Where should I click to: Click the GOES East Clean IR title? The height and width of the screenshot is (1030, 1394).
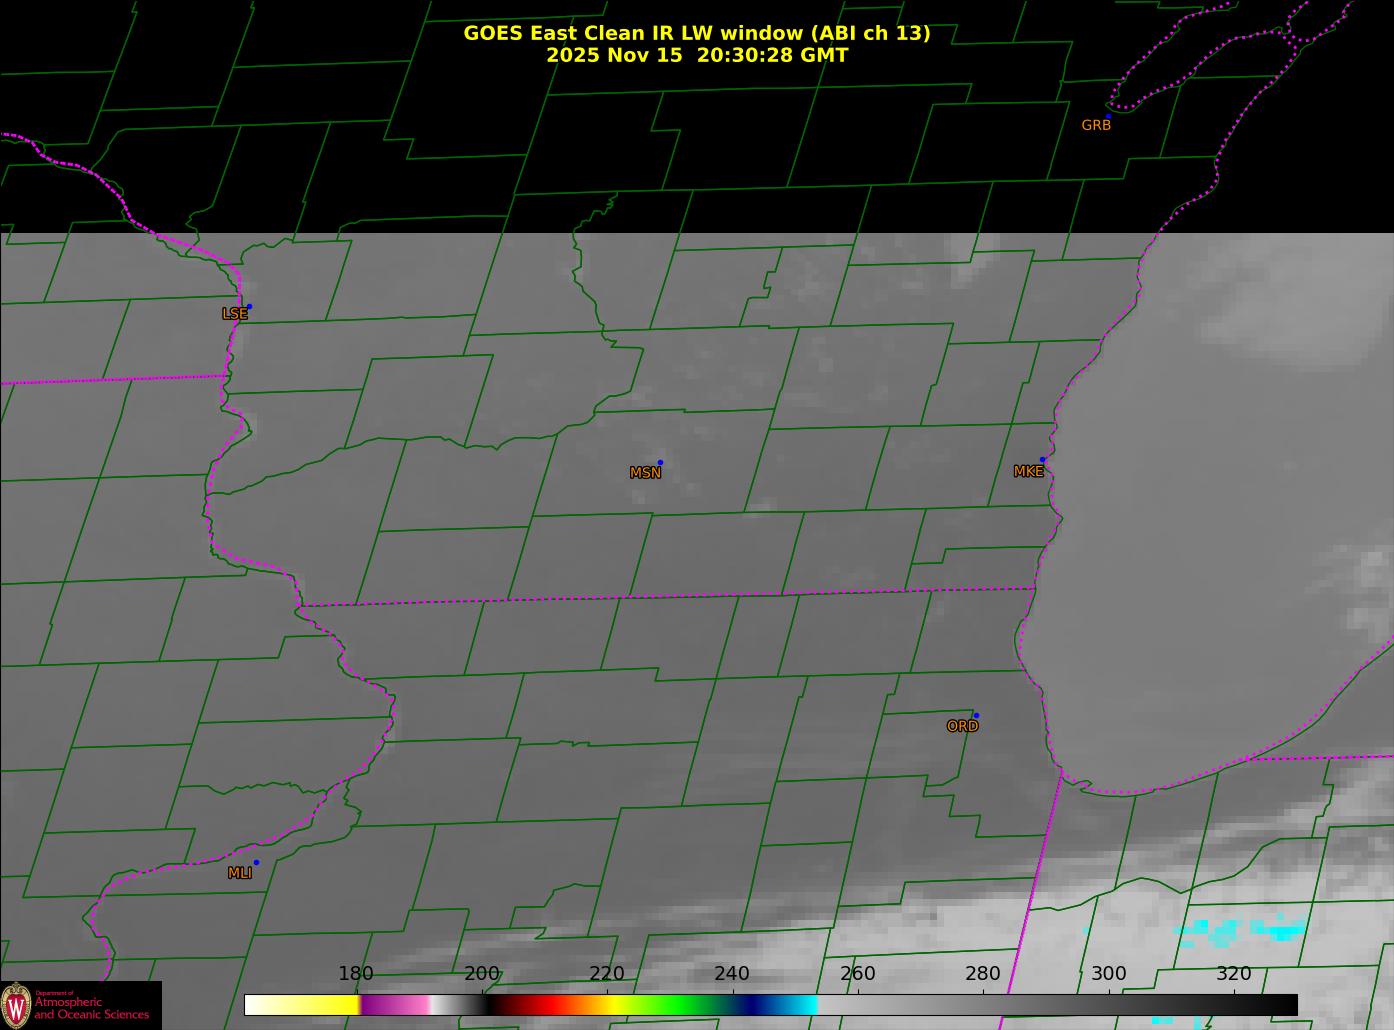click(x=696, y=33)
